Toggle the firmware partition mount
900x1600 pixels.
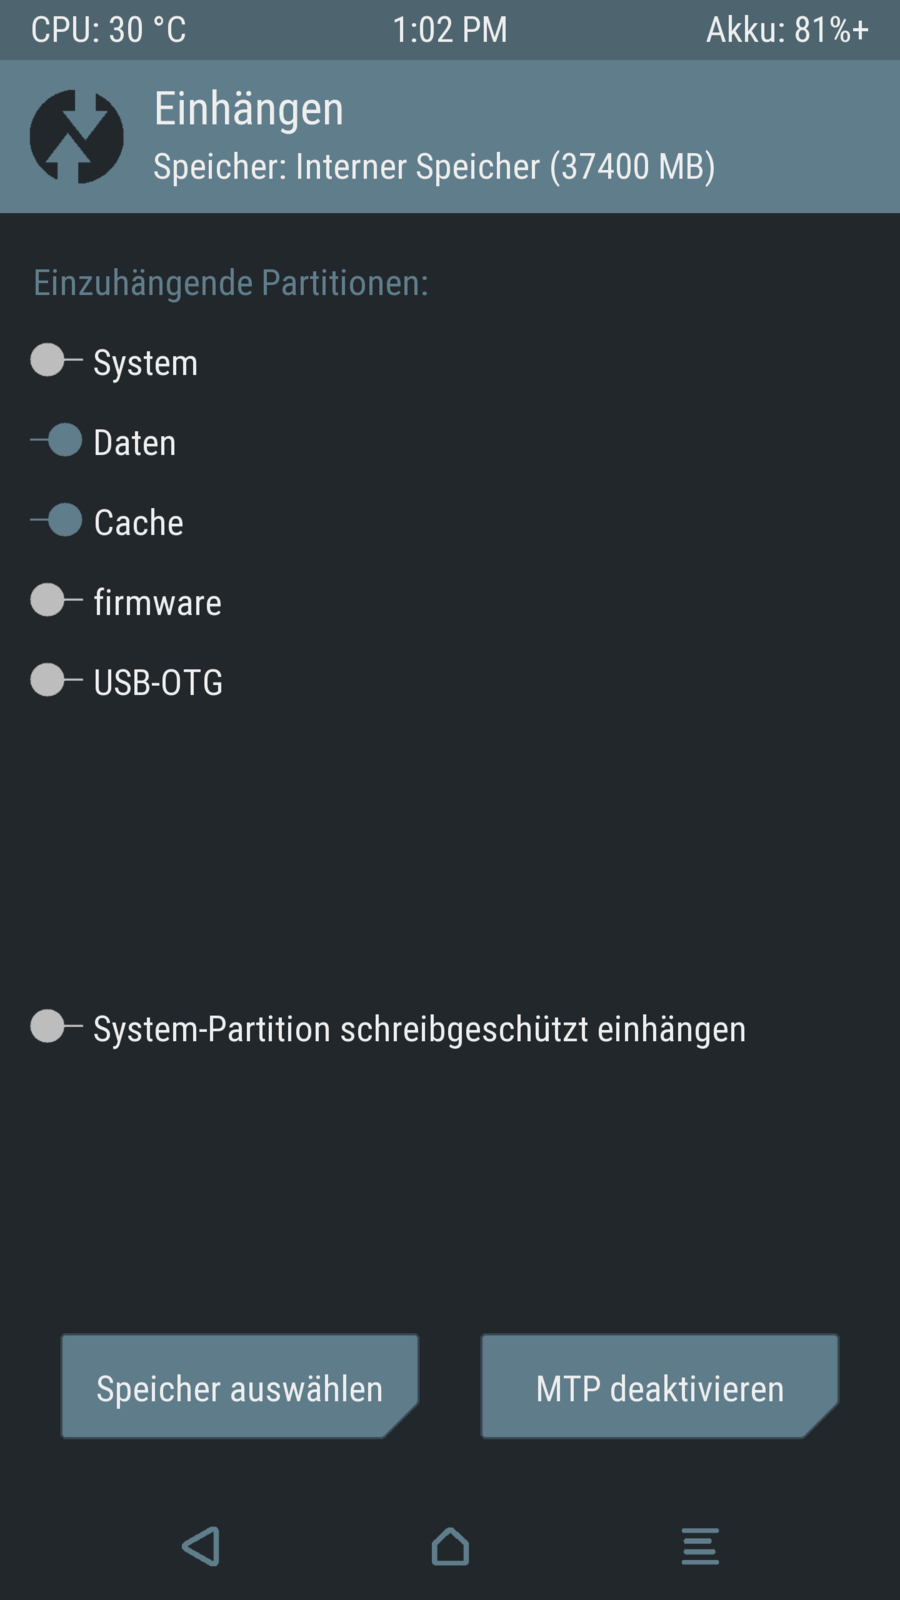pos(56,600)
